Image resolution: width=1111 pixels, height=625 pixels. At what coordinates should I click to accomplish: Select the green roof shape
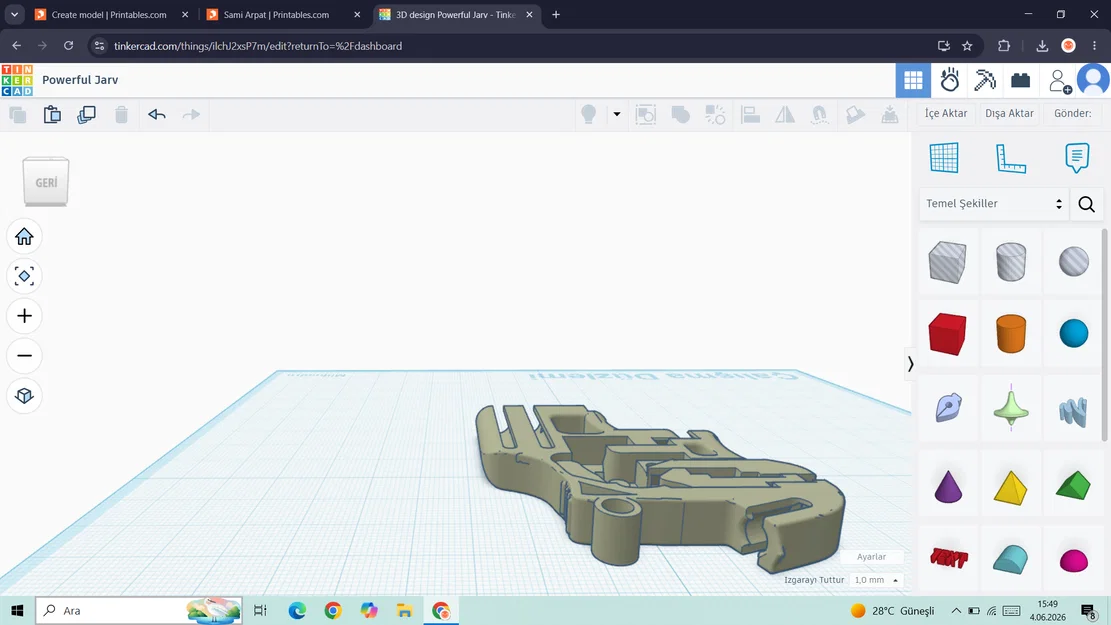pyautogui.click(x=1073, y=486)
